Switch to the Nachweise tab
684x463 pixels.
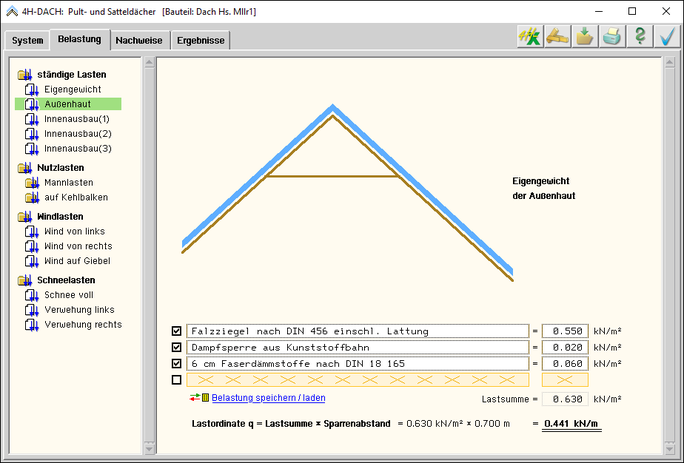139,41
